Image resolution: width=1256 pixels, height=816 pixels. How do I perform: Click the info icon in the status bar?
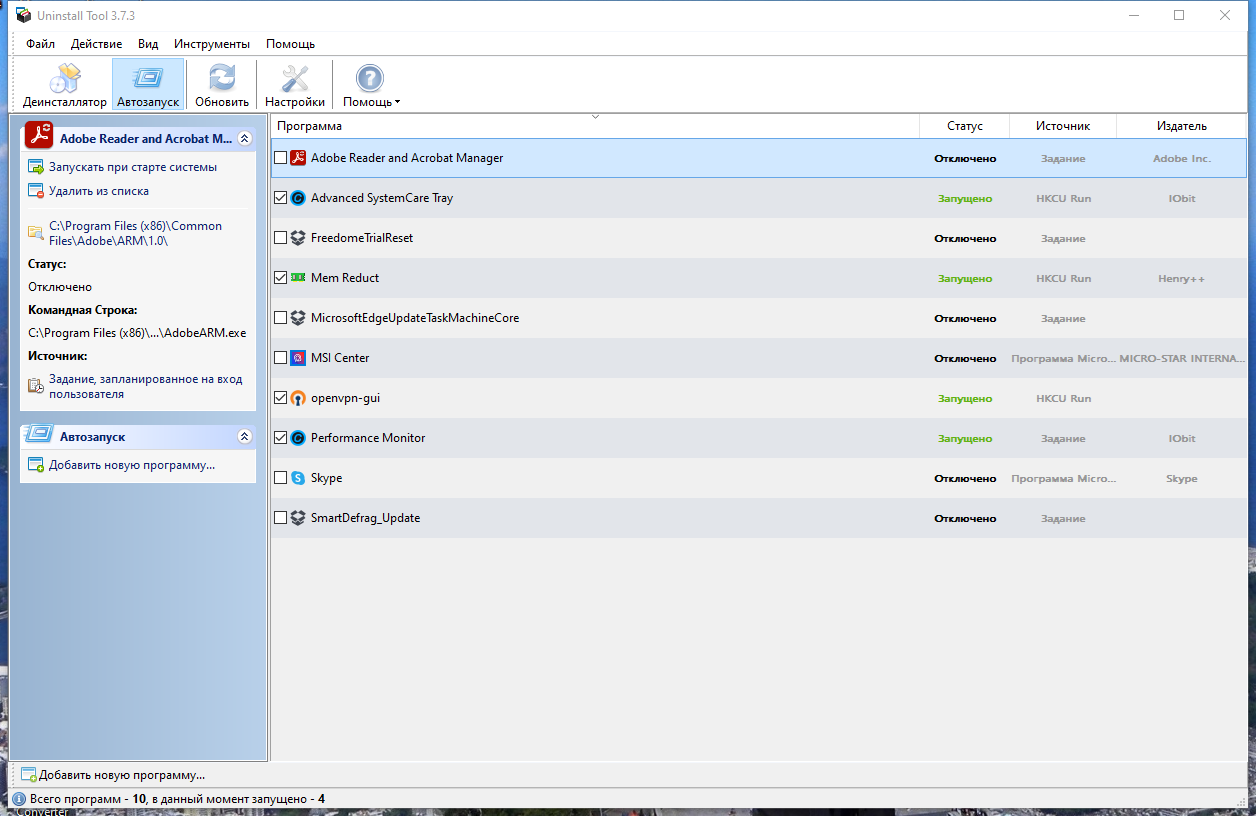19,799
